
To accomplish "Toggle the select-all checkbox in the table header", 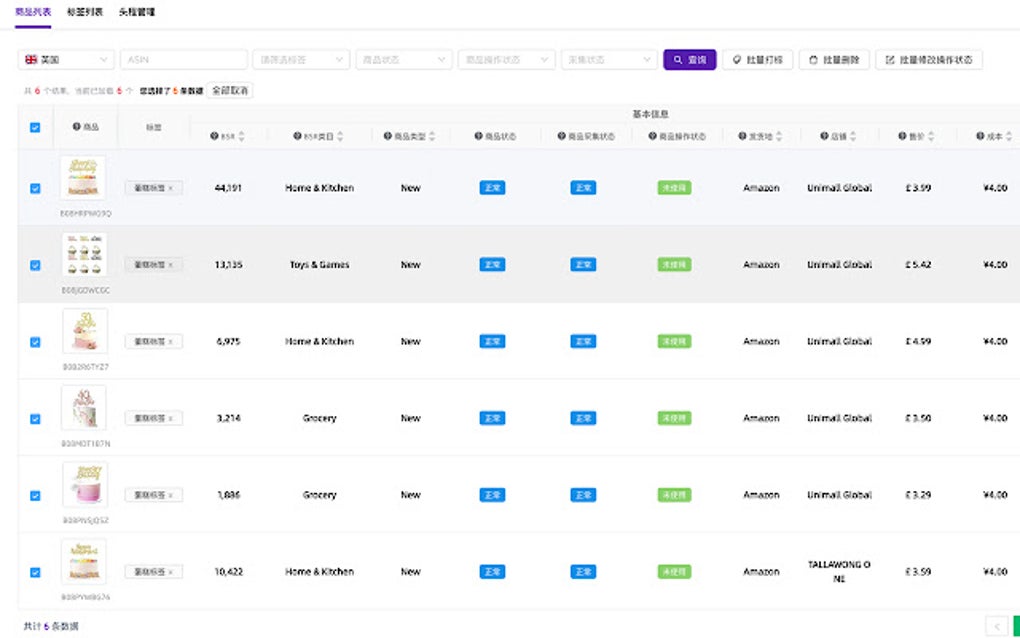I will [x=35, y=127].
